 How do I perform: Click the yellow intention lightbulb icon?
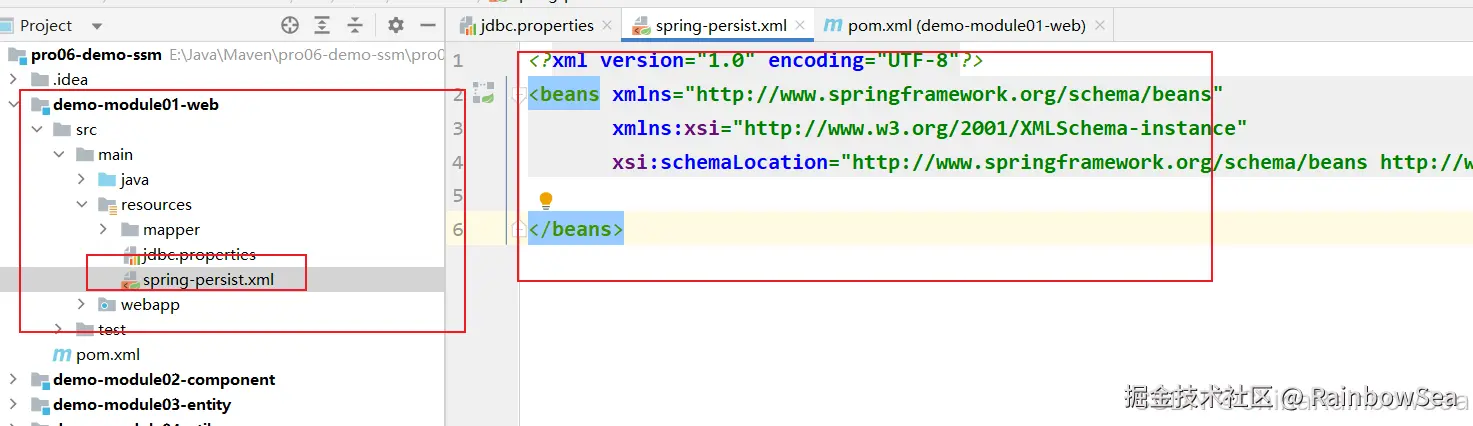pos(546,201)
